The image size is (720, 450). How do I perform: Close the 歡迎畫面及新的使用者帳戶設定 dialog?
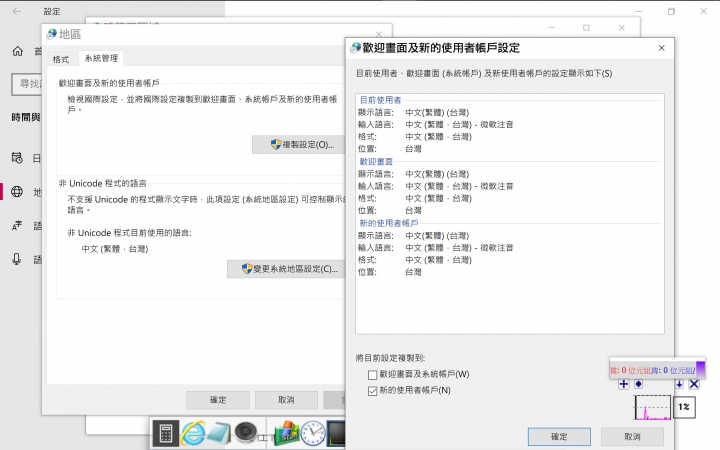pyautogui.click(x=662, y=48)
